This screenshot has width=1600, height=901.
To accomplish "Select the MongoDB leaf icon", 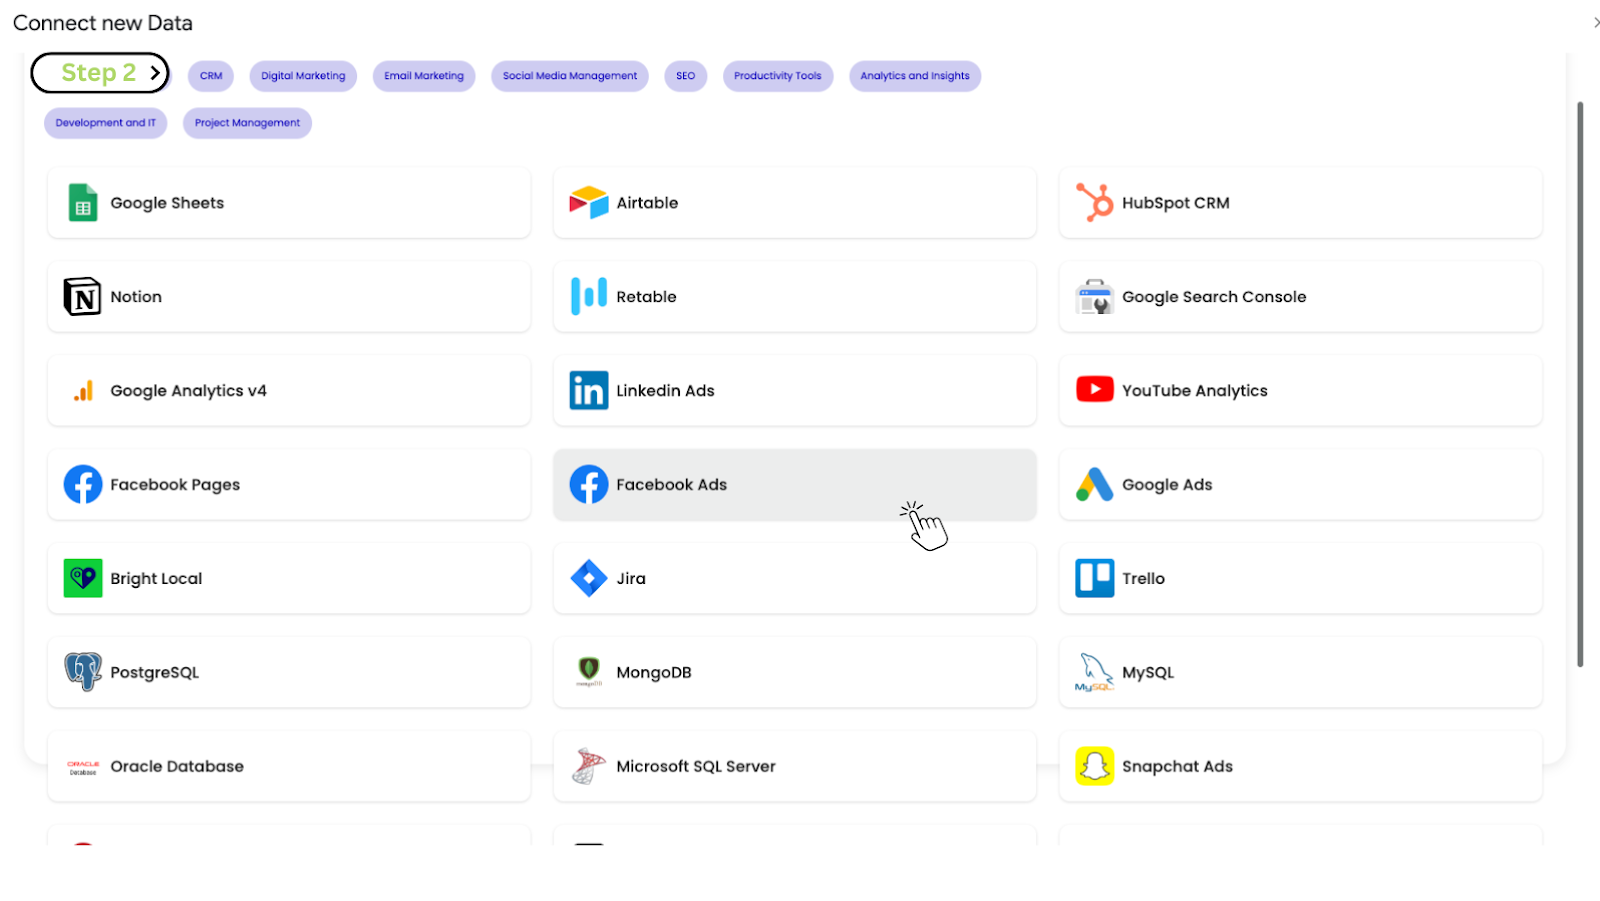I will 589,671.
